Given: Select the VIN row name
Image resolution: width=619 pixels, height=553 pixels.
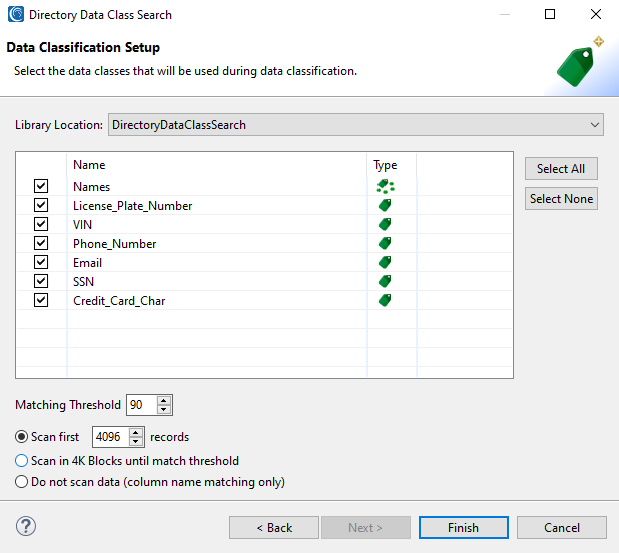Looking at the screenshot, I should click(83, 225).
